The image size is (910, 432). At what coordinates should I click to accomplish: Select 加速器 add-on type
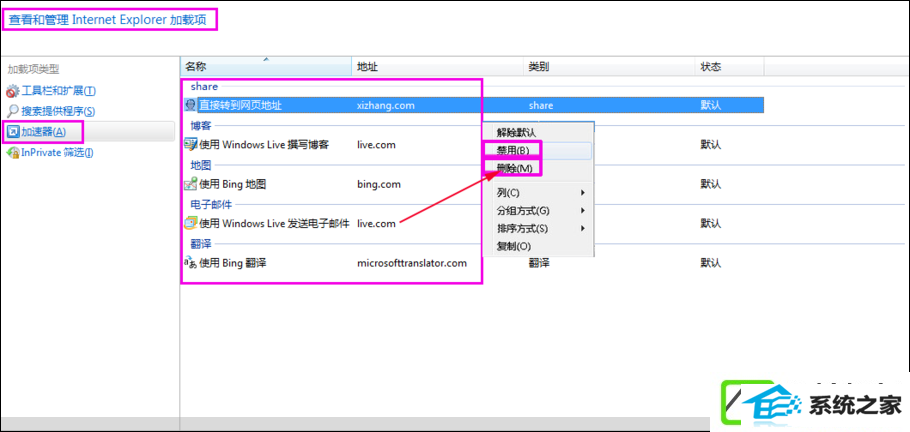44,132
